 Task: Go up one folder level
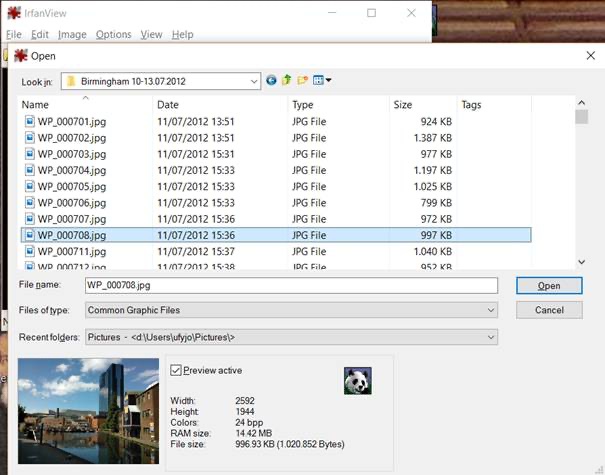coord(287,80)
